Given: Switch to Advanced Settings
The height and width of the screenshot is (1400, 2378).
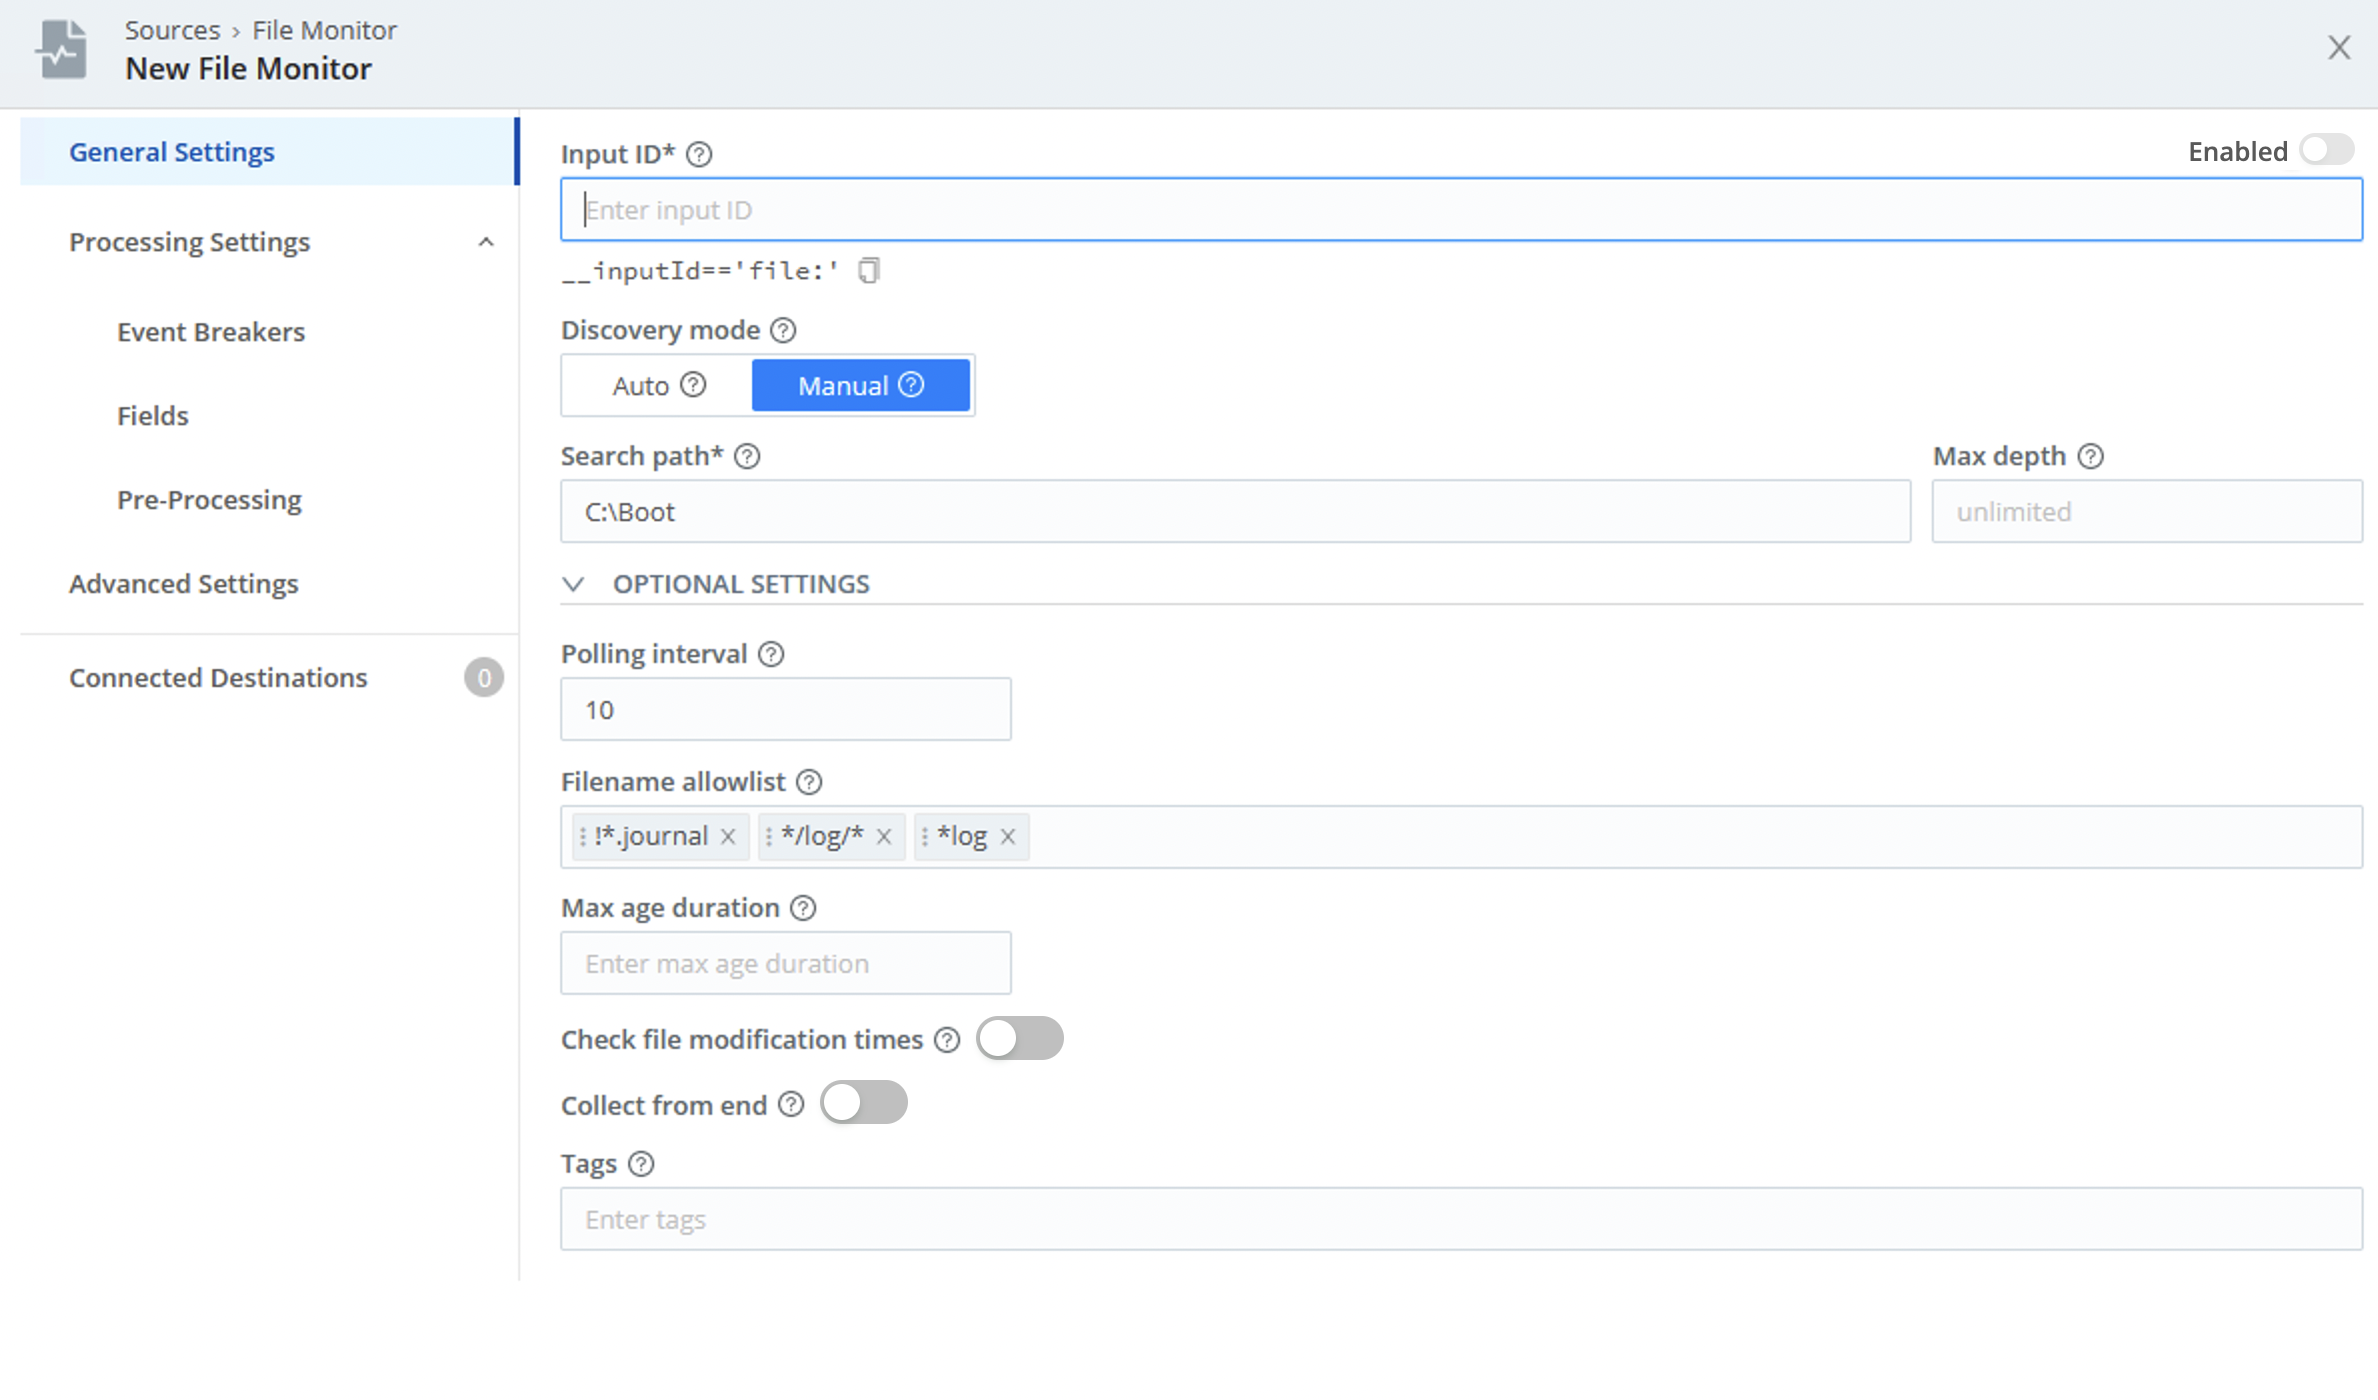Looking at the screenshot, I should [x=183, y=583].
